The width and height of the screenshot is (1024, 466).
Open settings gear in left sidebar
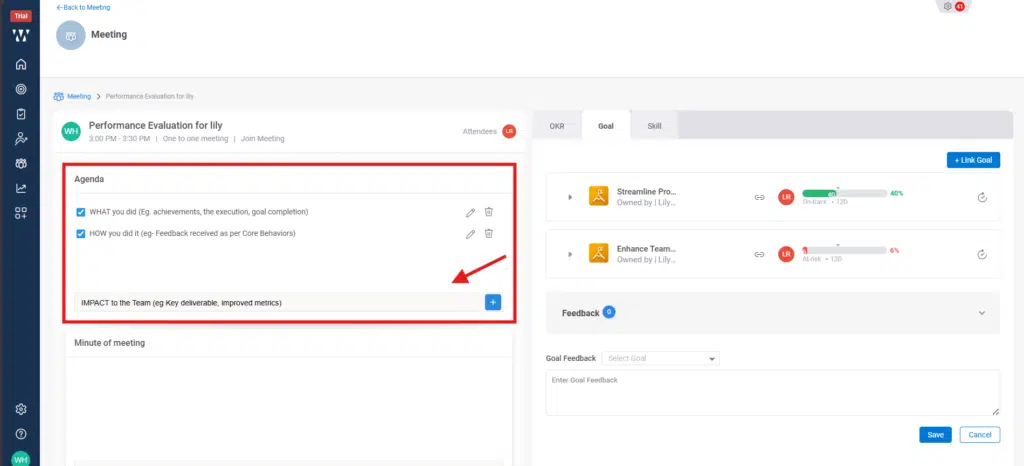click(20, 409)
